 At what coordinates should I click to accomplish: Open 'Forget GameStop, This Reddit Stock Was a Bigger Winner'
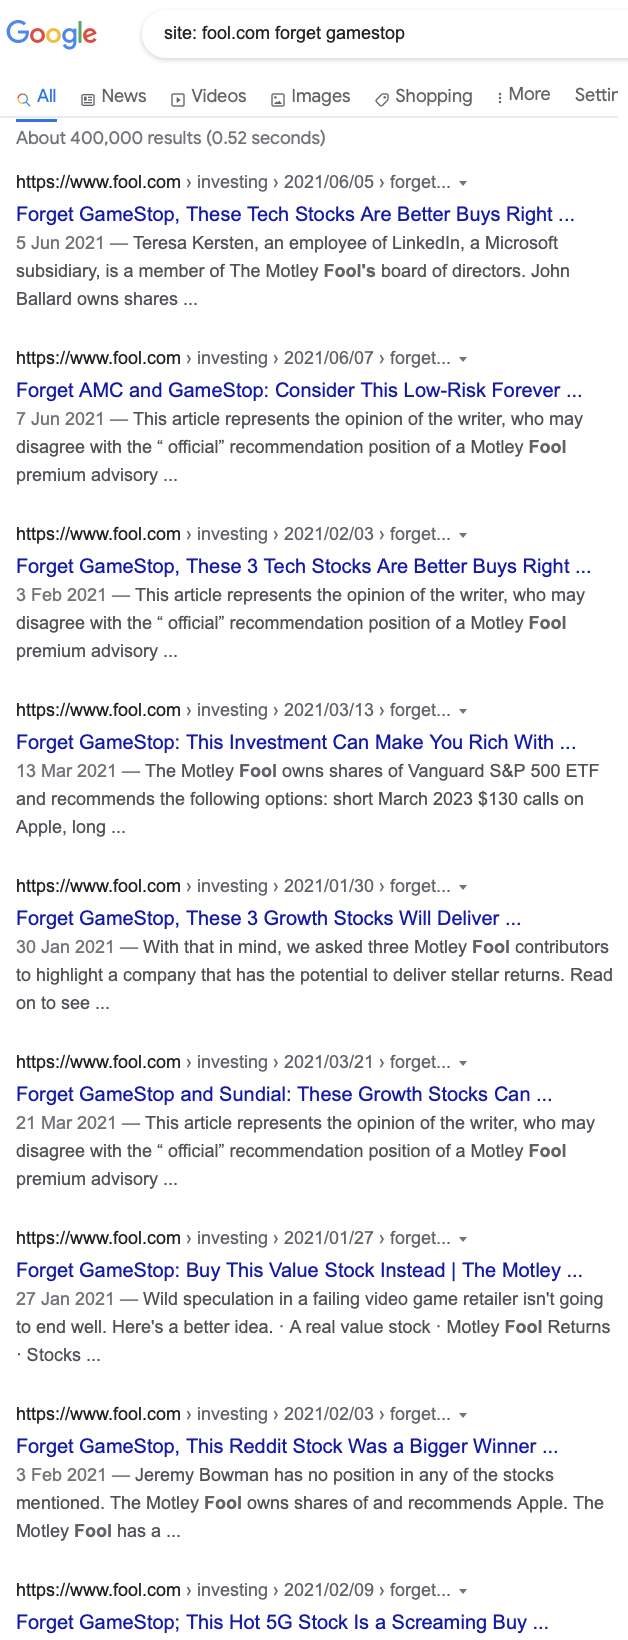pos(287,1446)
